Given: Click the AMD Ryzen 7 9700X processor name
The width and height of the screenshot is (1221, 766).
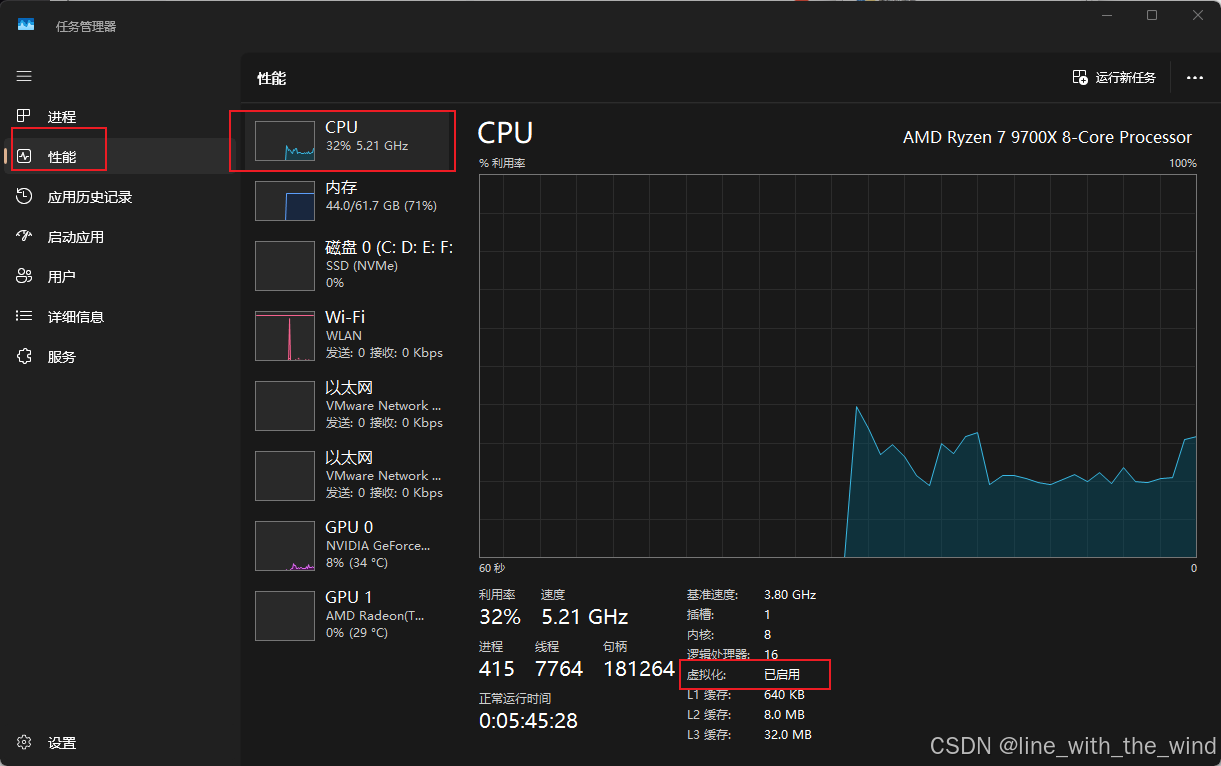Looking at the screenshot, I should point(1047,137).
